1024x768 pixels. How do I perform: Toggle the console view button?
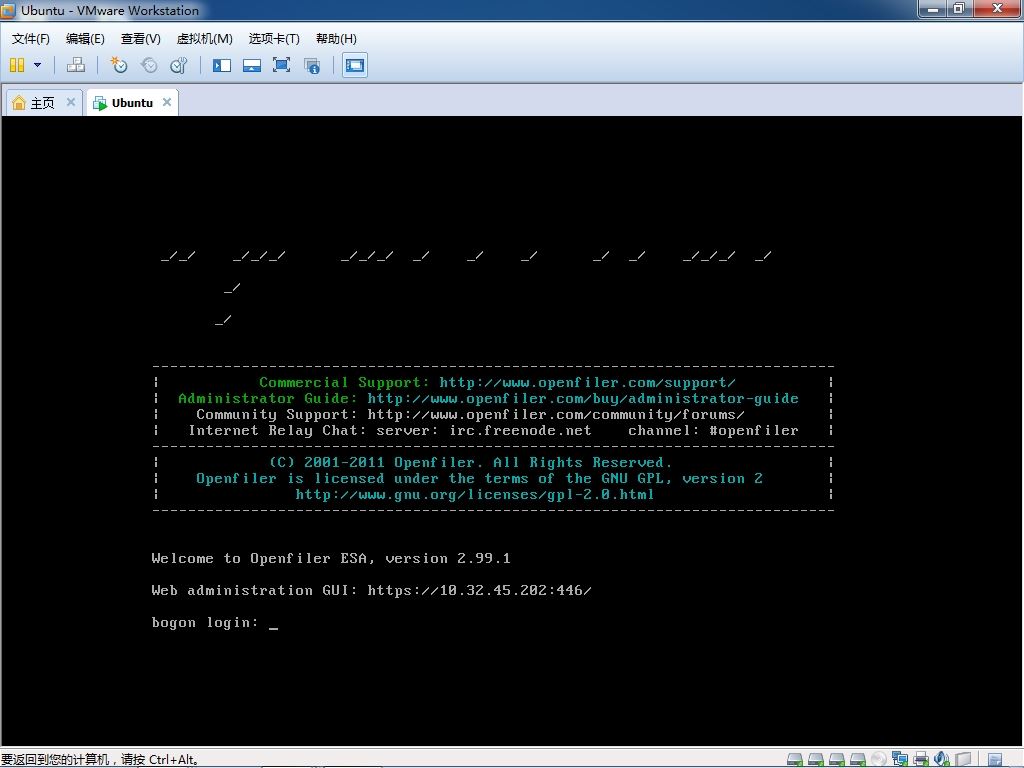pyautogui.click(x=355, y=65)
